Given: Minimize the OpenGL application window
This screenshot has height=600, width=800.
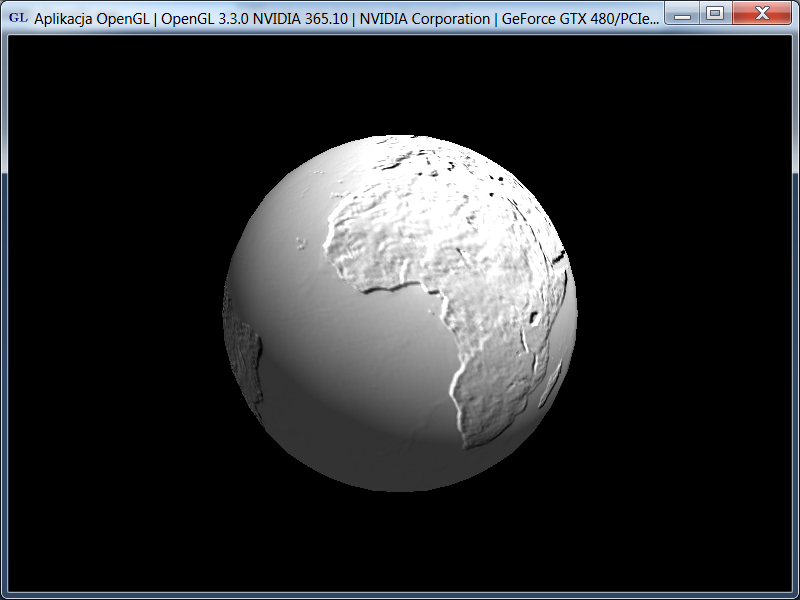Looking at the screenshot, I should click(683, 14).
